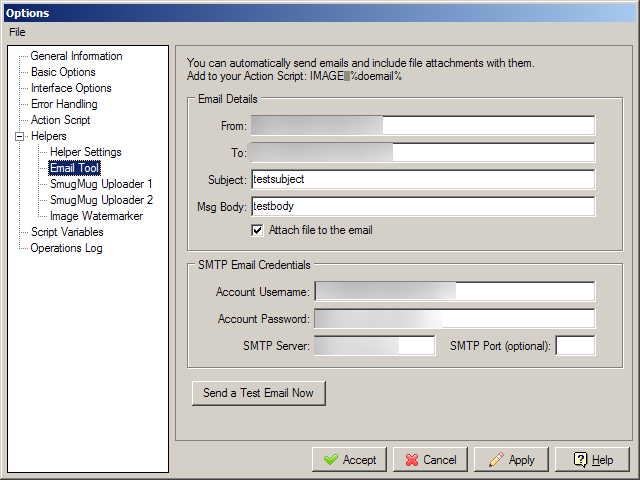Select General Information in the tree

click(x=76, y=56)
